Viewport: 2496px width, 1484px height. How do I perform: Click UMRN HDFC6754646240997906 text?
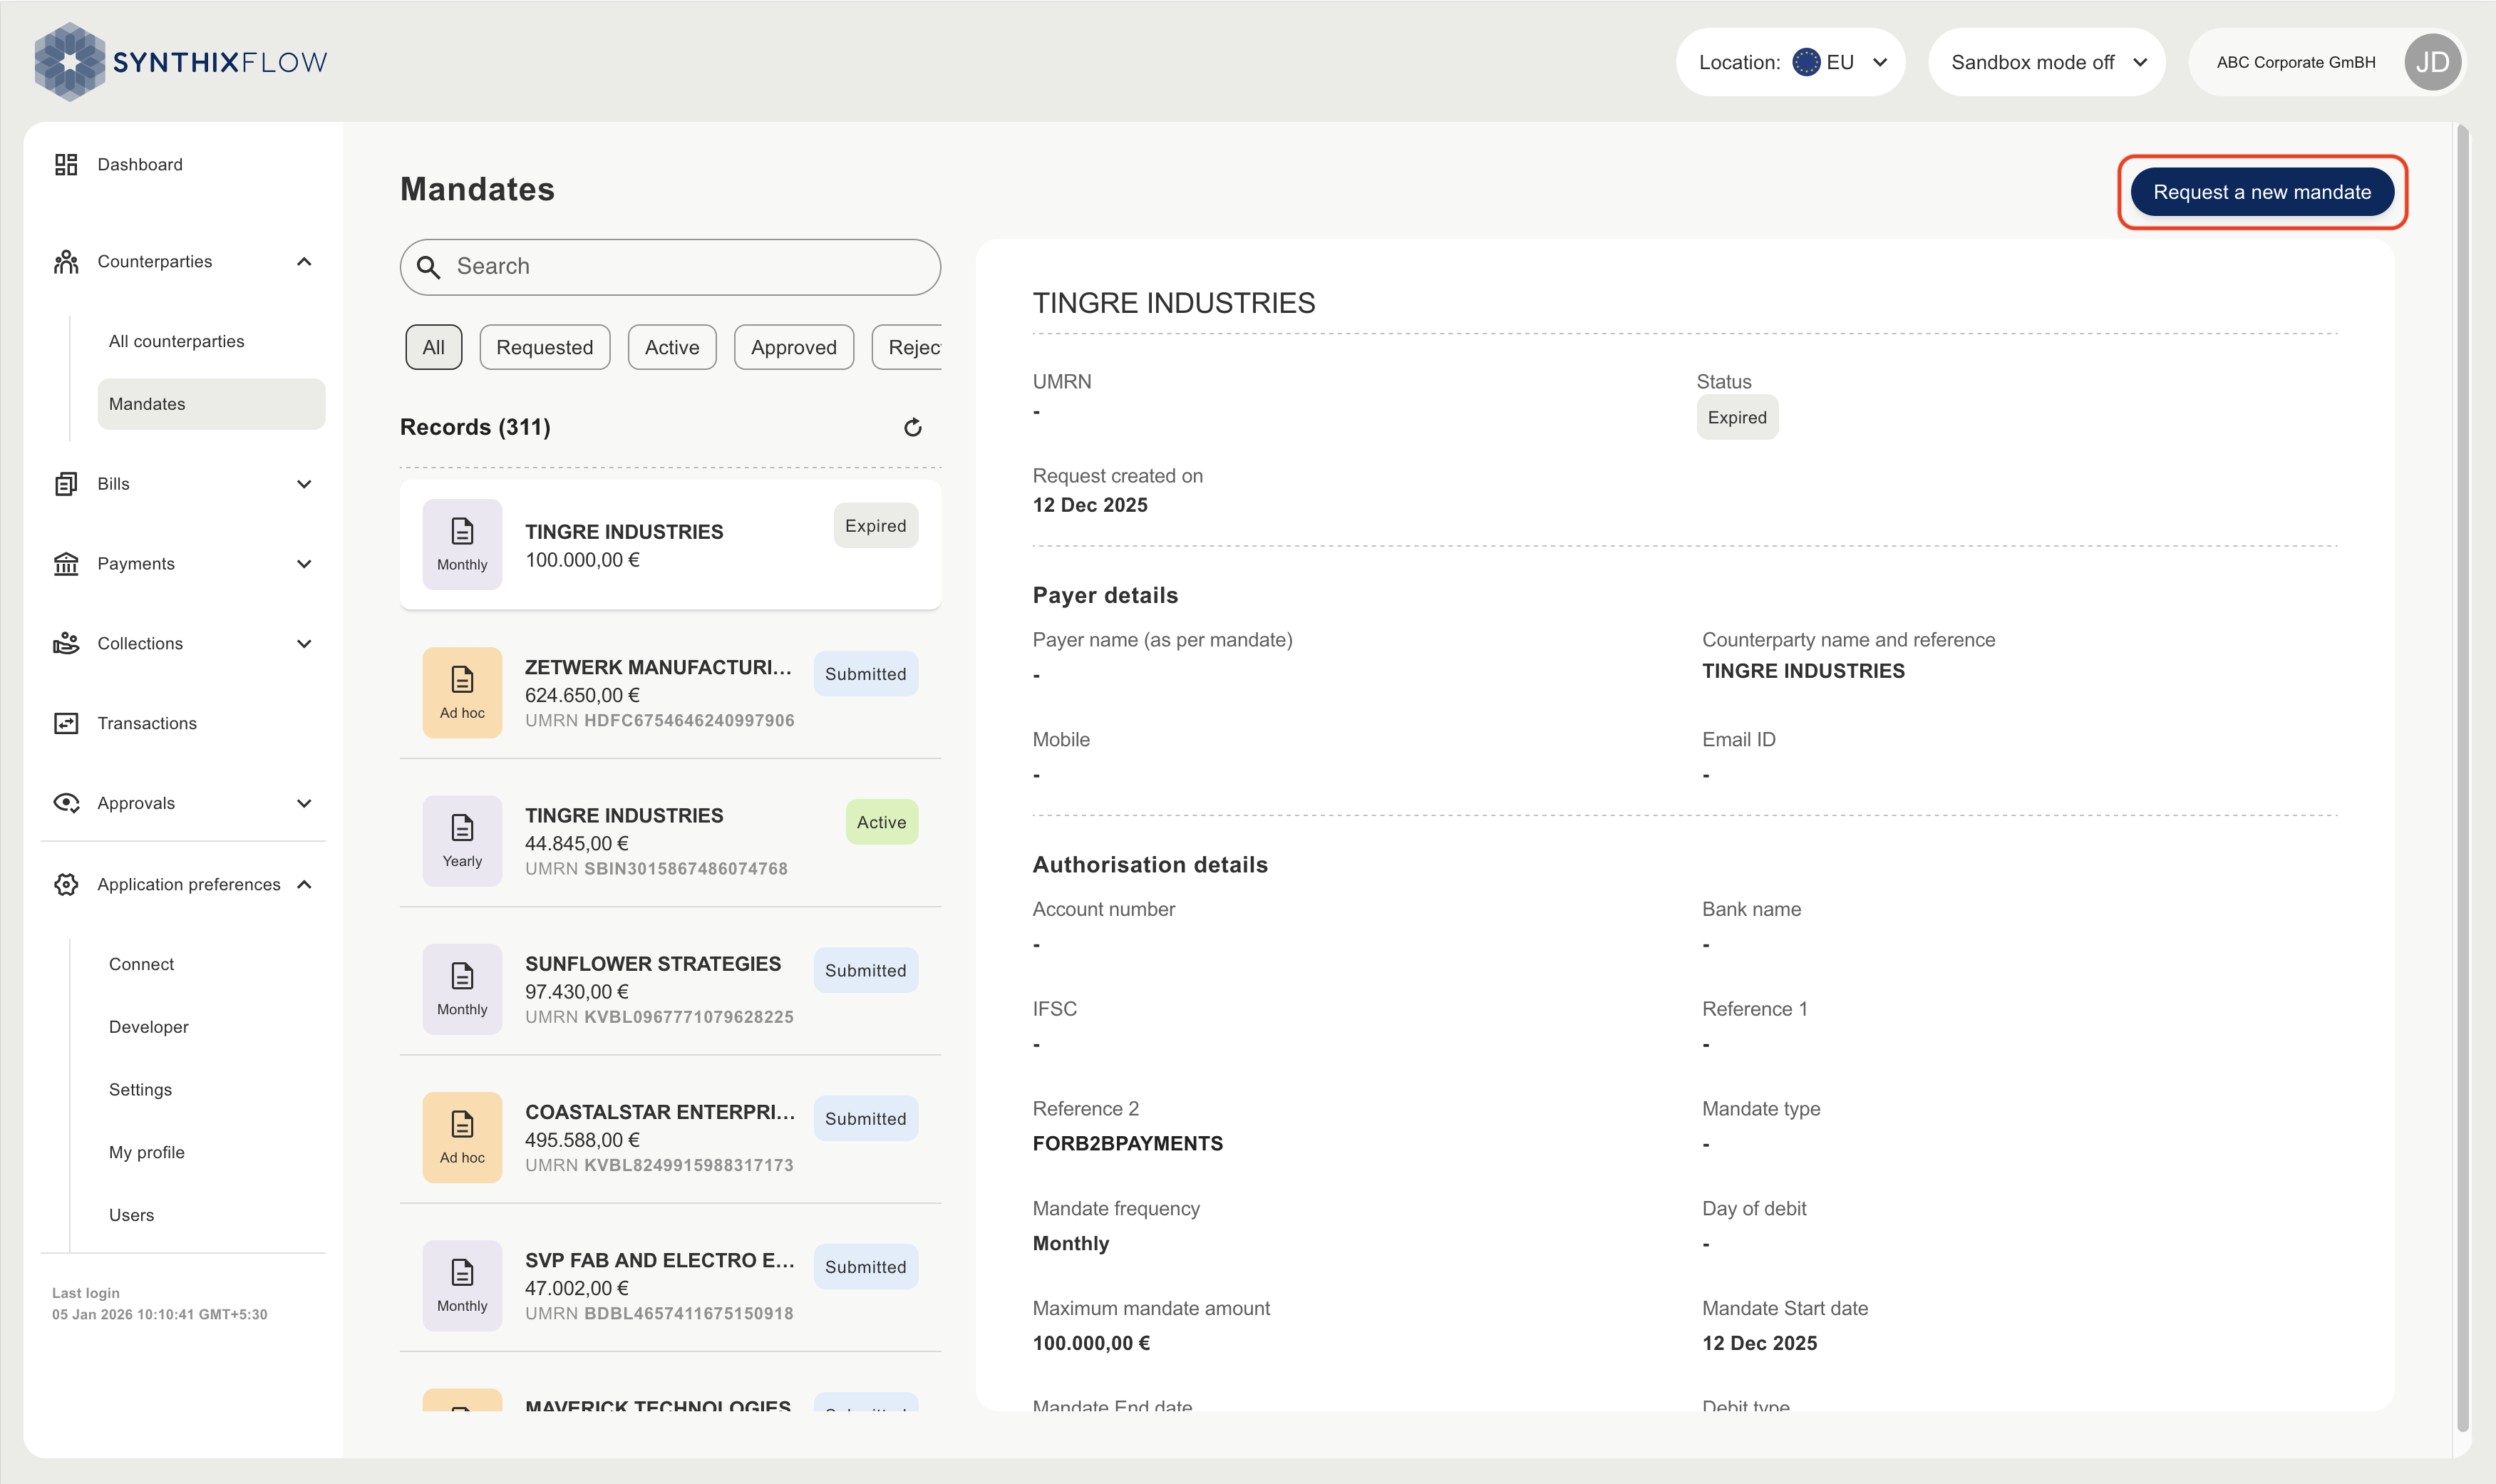click(659, 721)
